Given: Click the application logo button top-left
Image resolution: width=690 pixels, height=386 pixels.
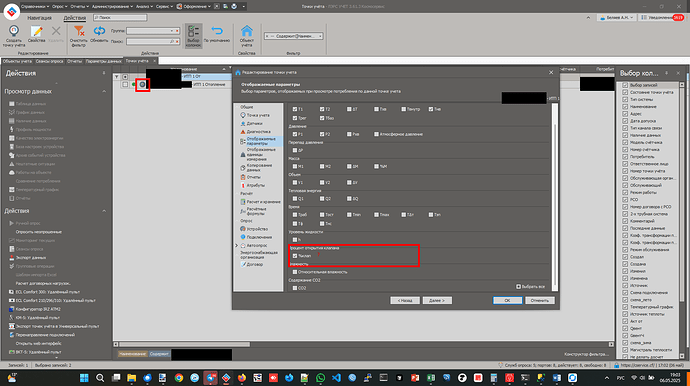Looking at the screenshot, I should coord(12,11).
